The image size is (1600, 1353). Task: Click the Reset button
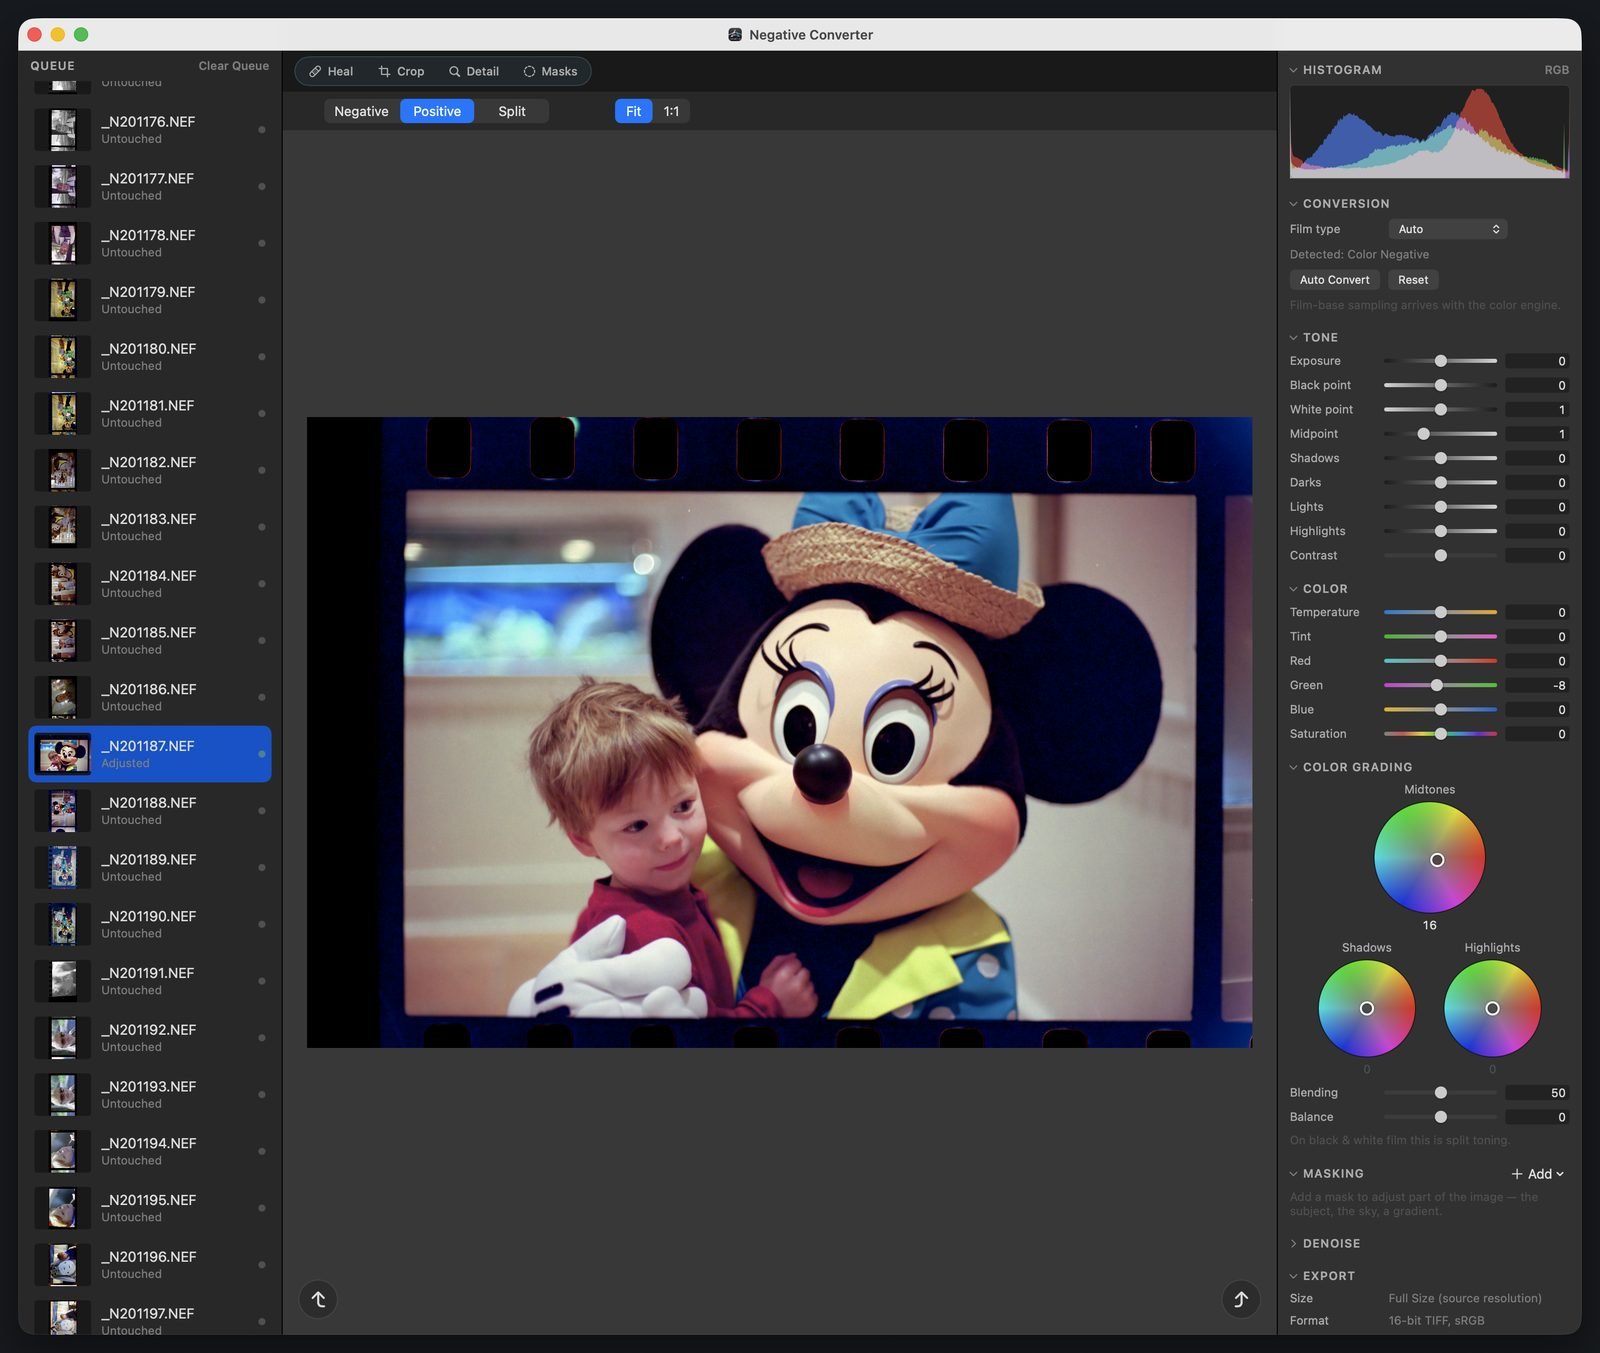click(1413, 280)
